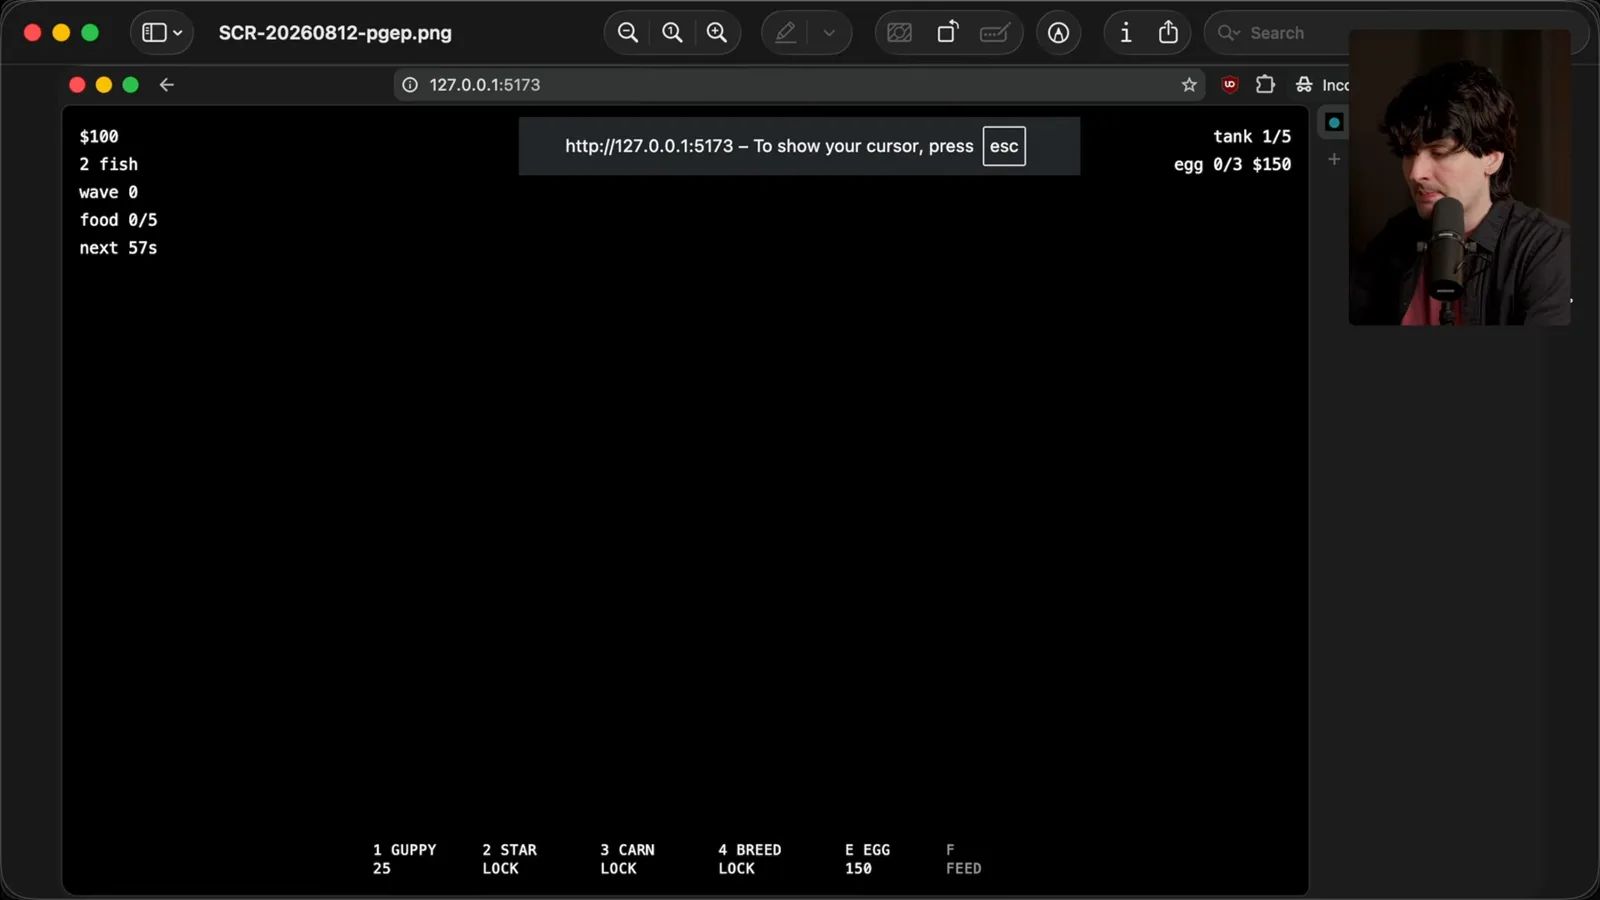The width and height of the screenshot is (1600, 900).
Task: Zoom out with the minus magnifier
Action: (x=628, y=33)
